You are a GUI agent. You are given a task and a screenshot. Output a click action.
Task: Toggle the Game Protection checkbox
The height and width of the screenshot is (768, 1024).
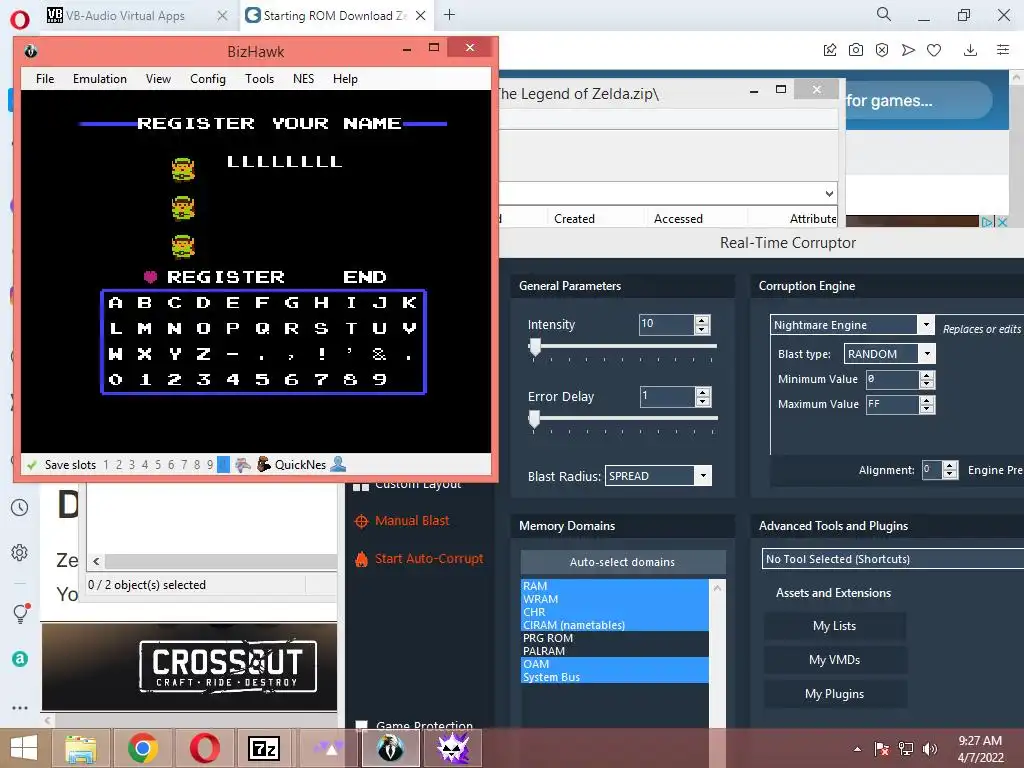[x=361, y=725]
